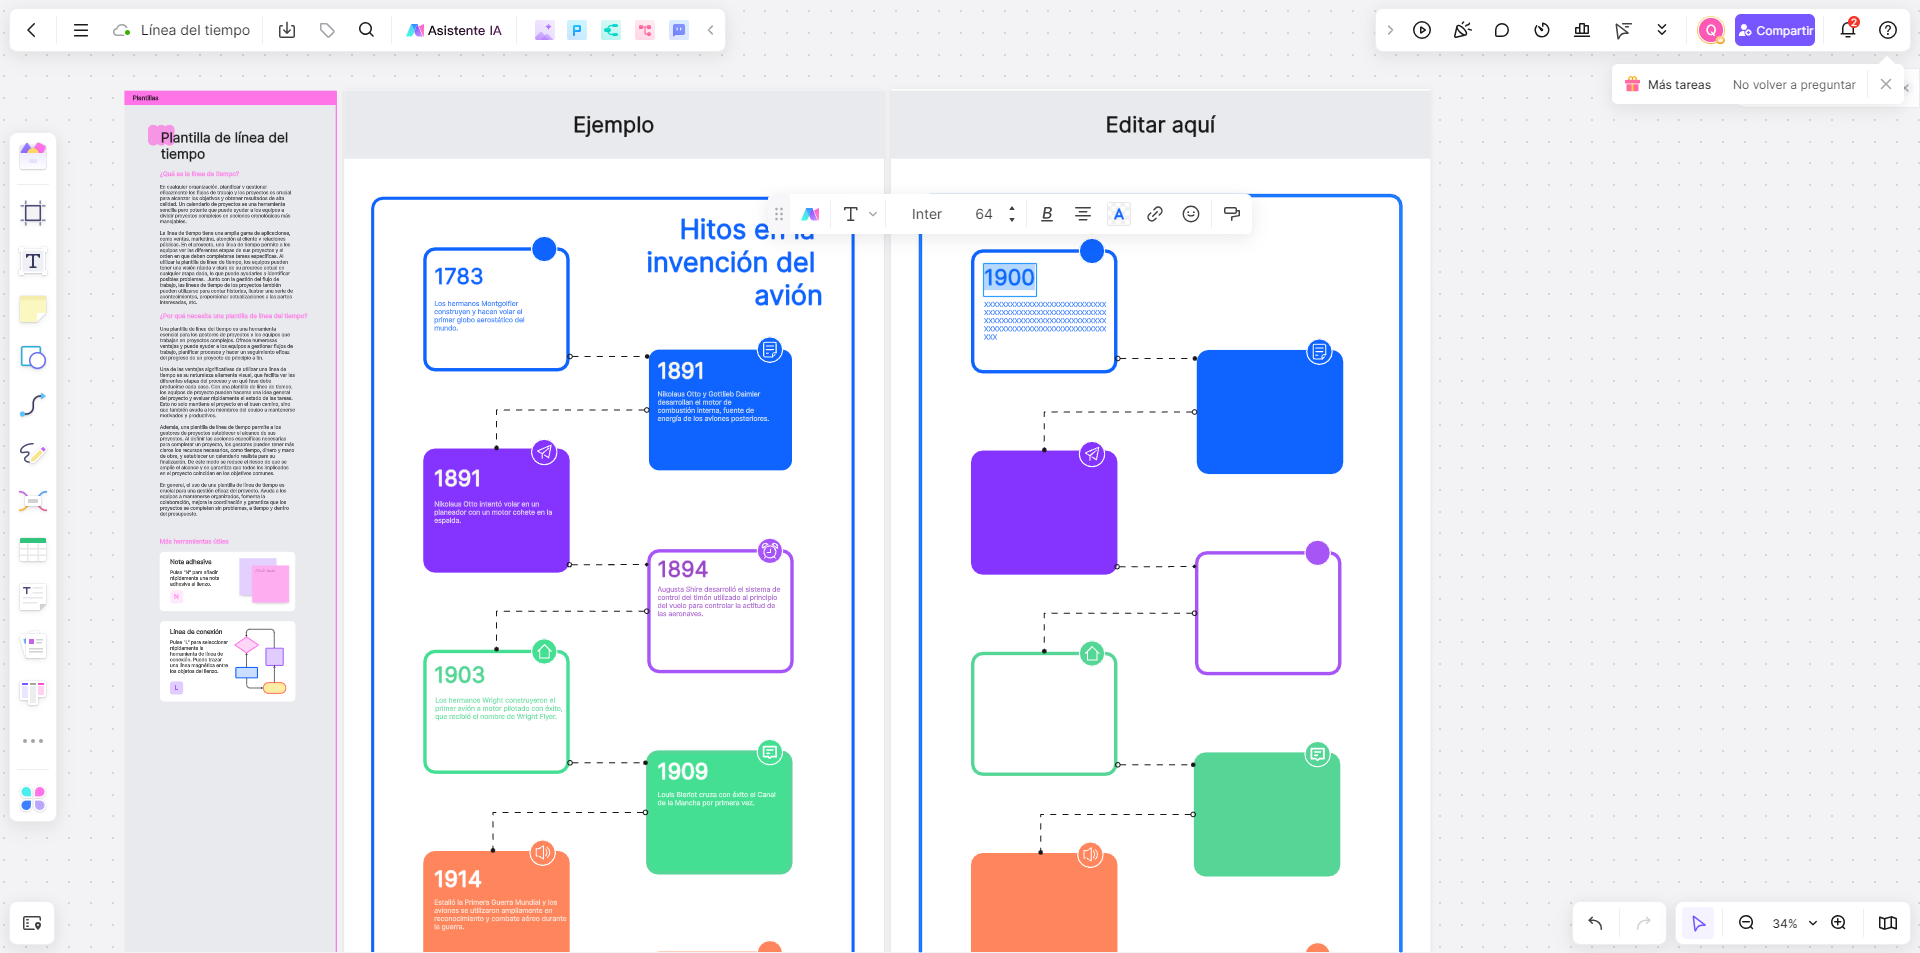Click the blue P plugin icon
Viewport: 1920px width, 953px height.
pyautogui.click(x=577, y=30)
